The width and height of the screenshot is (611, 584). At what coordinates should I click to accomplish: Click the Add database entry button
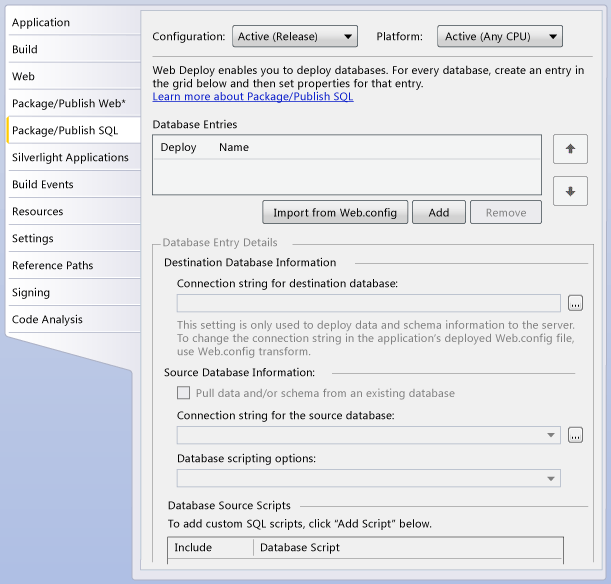click(439, 212)
